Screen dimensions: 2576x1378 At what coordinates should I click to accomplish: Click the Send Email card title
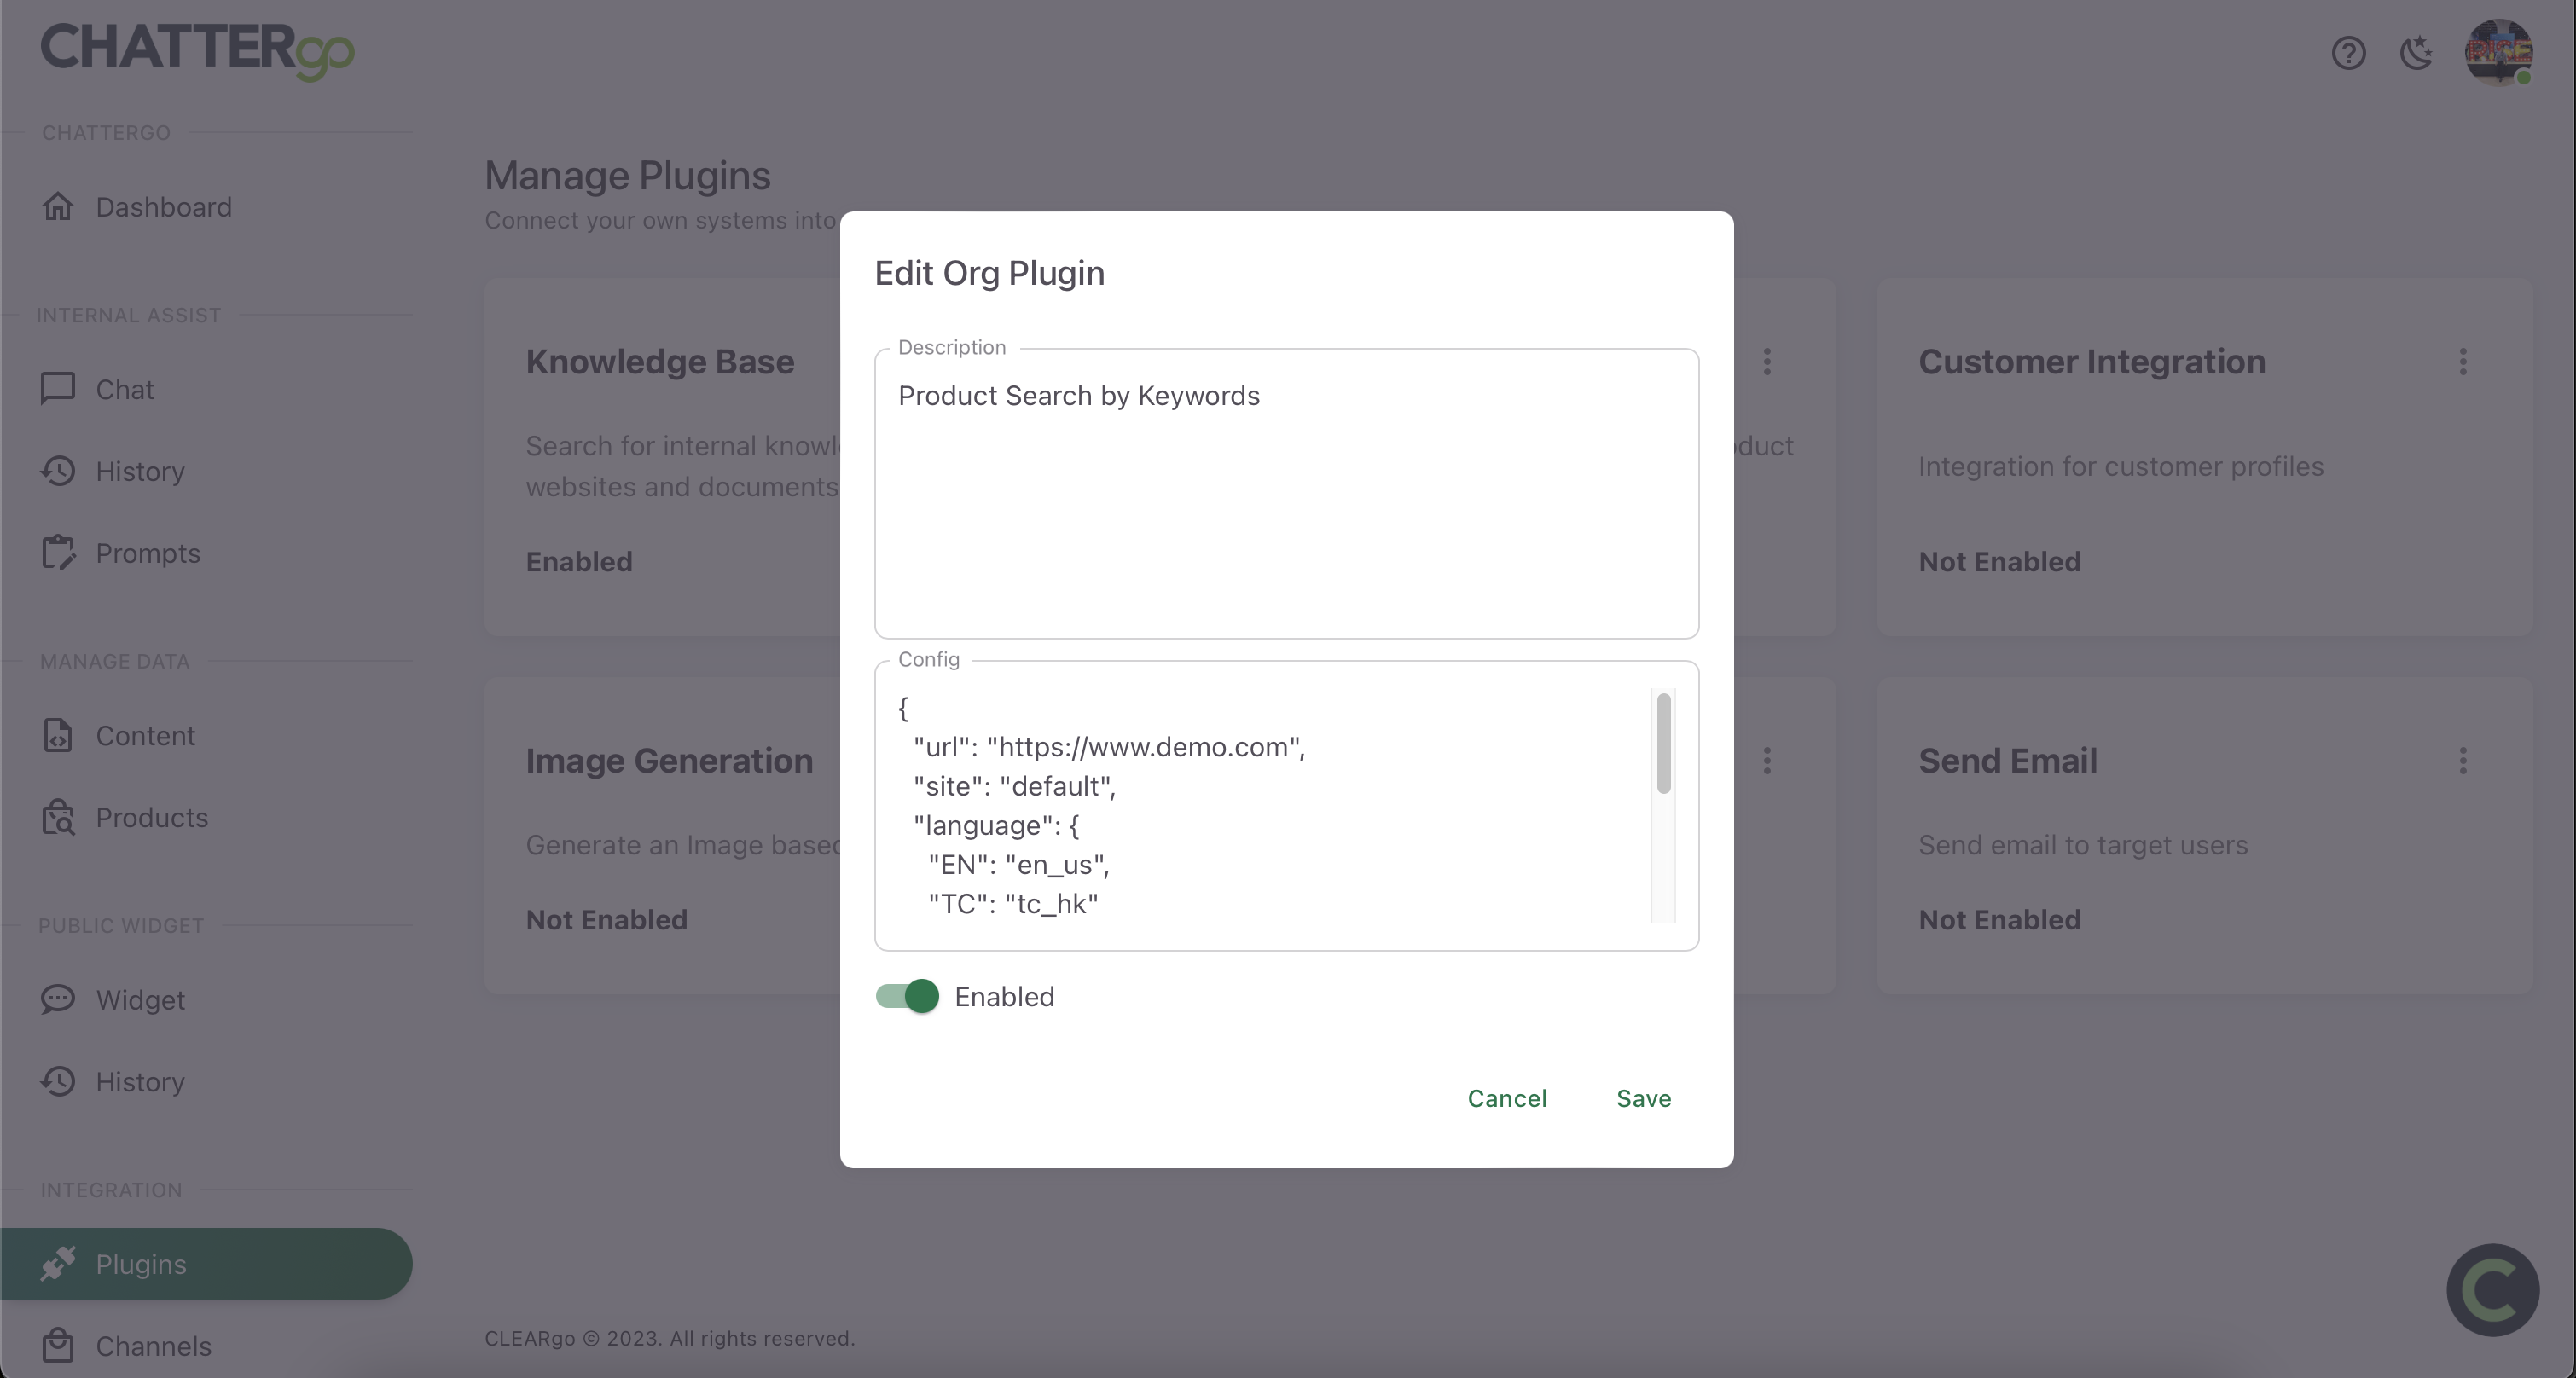tap(2008, 761)
